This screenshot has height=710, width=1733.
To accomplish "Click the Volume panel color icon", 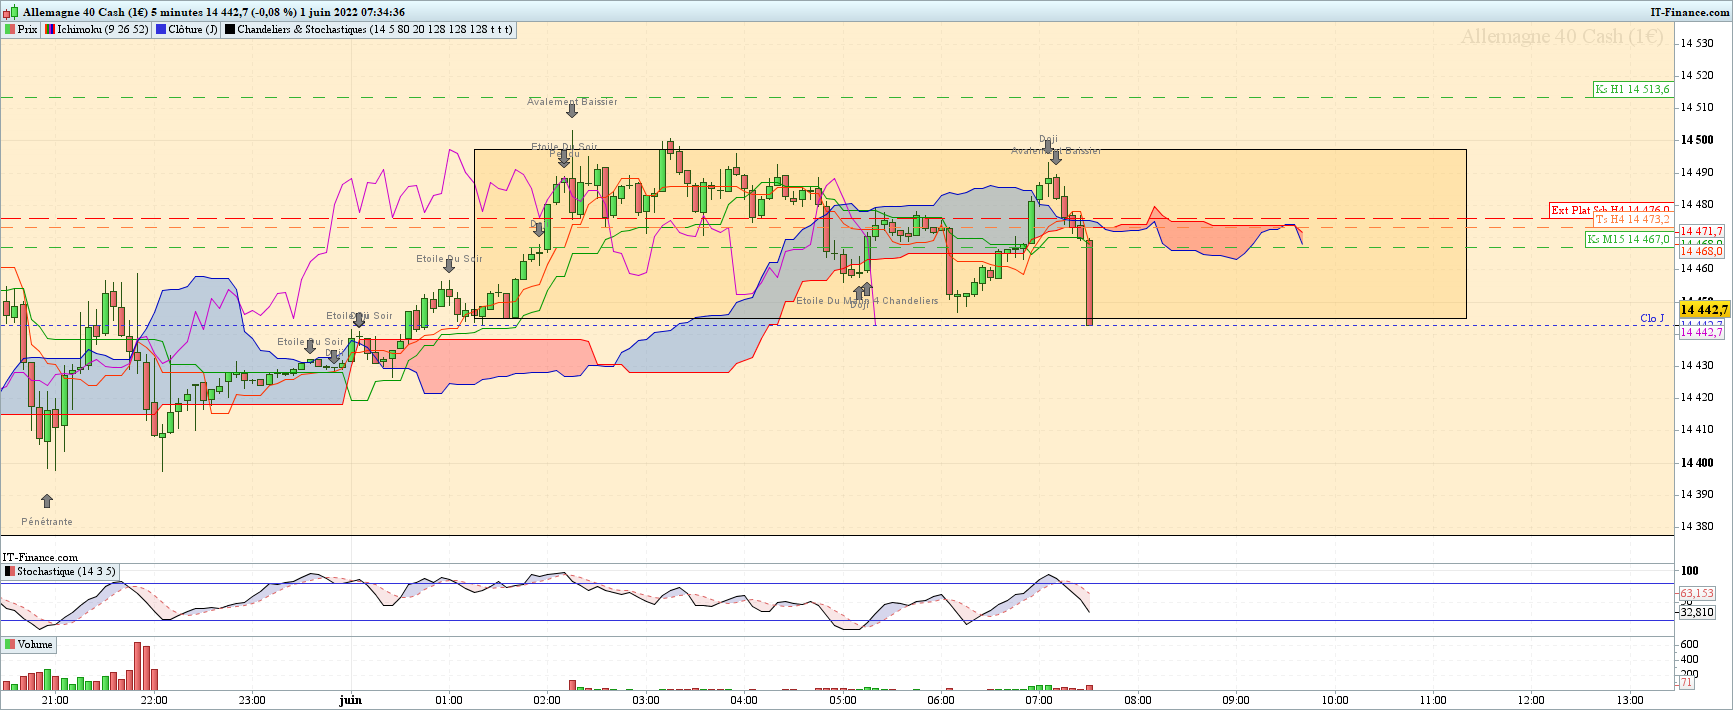I will point(10,645).
